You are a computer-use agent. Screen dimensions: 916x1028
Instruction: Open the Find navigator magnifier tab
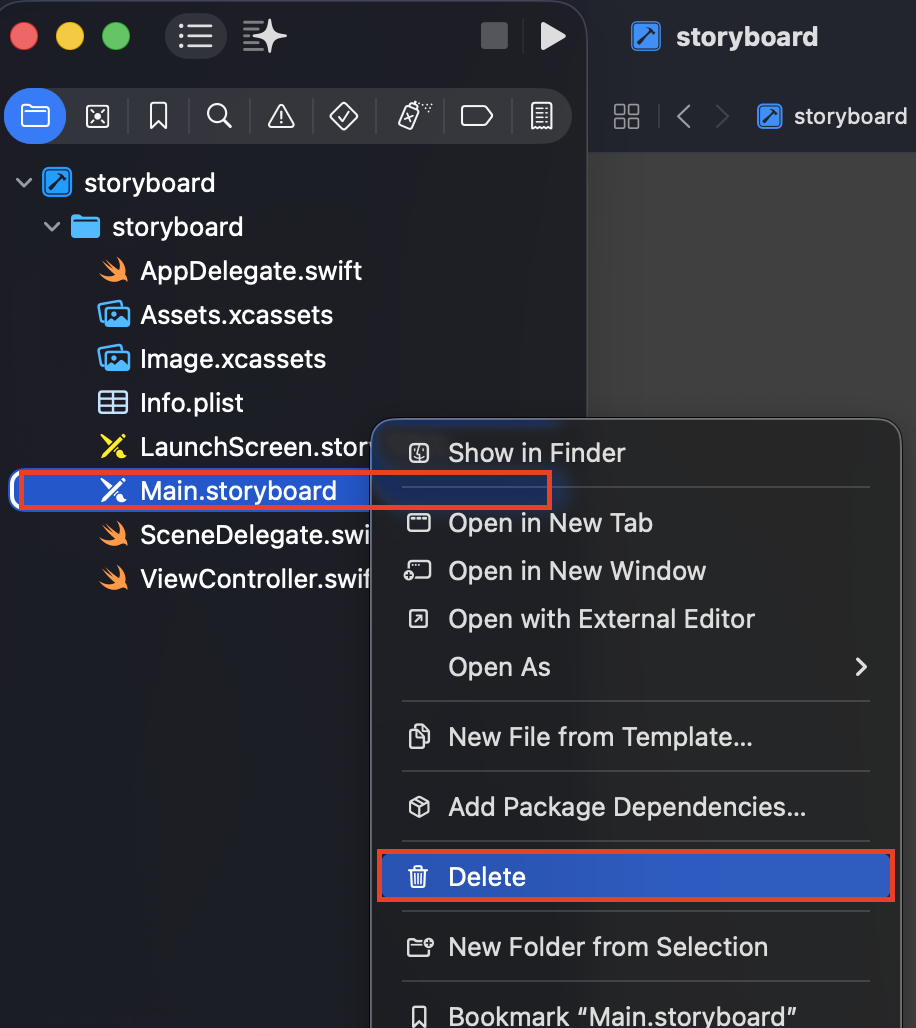tap(219, 117)
